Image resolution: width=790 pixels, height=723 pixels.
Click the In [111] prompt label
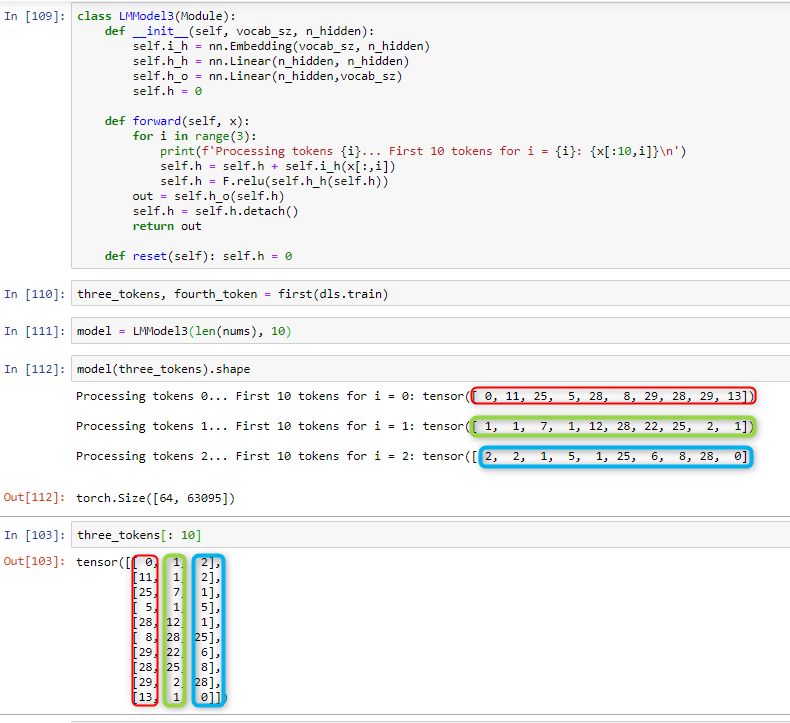pyautogui.click(x=35, y=331)
